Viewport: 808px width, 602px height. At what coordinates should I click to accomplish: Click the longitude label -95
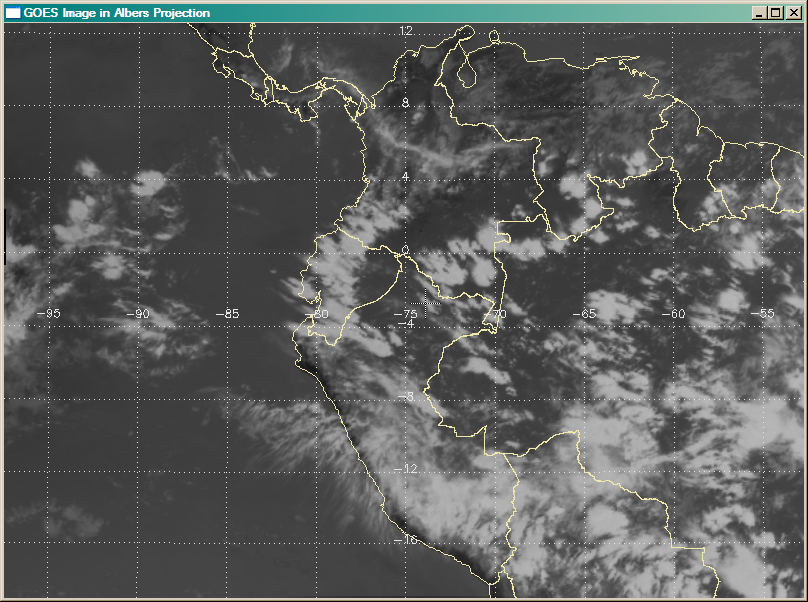tap(48, 313)
